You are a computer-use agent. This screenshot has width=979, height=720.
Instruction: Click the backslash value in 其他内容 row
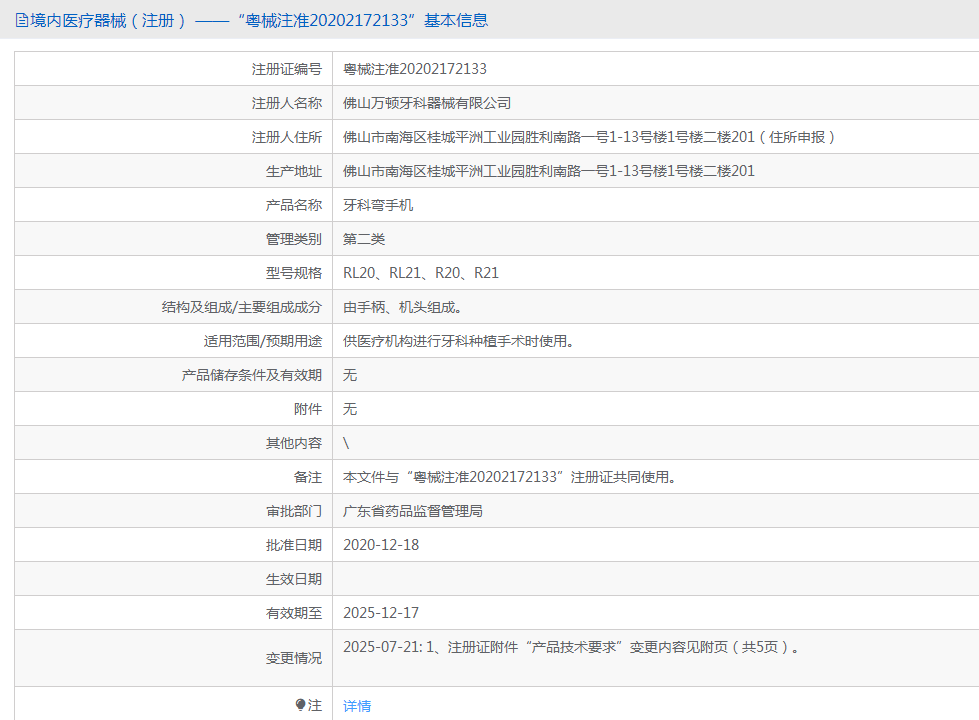(x=346, y=443)
